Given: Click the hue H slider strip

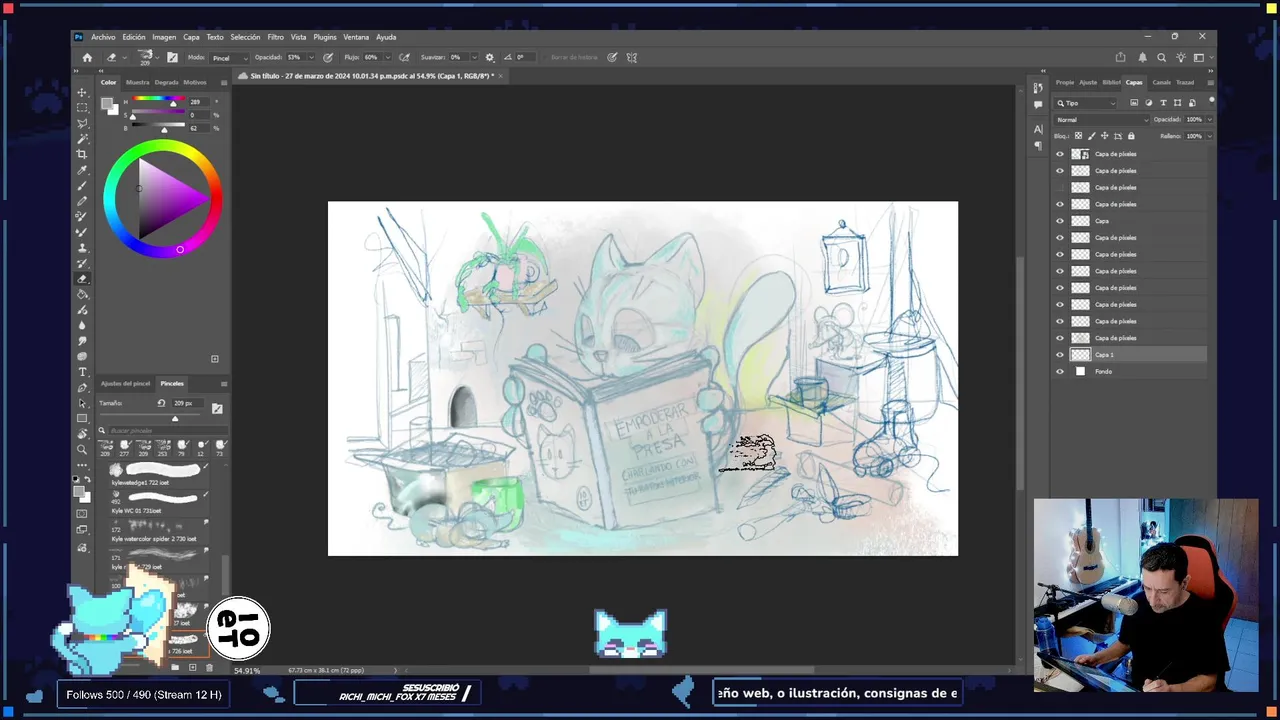Looking at the screenshot, I should [x=157, y=99].
